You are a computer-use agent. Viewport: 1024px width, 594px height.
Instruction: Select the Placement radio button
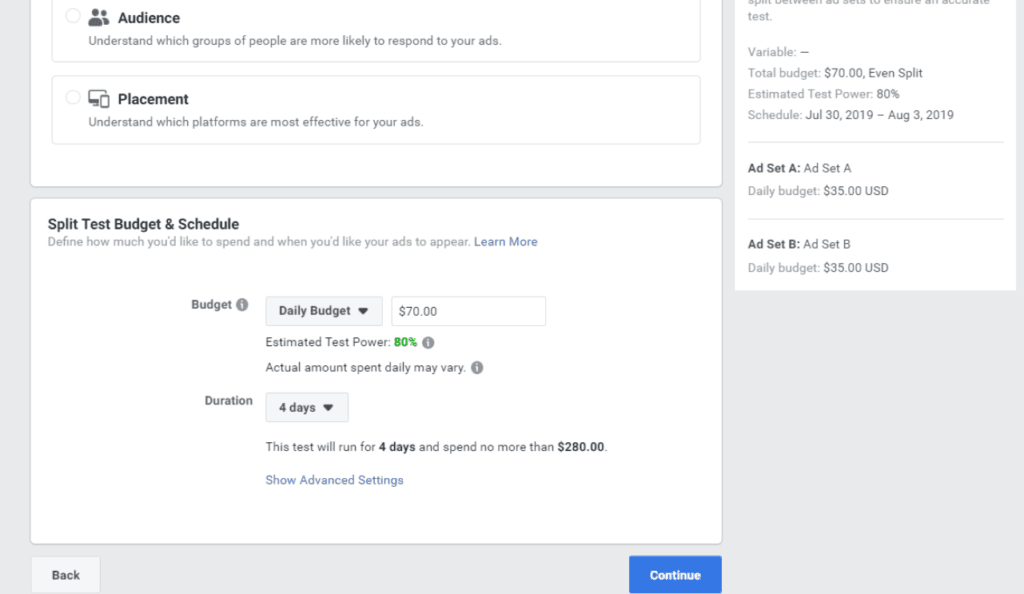pyautogui.click(x=73, y=98)
